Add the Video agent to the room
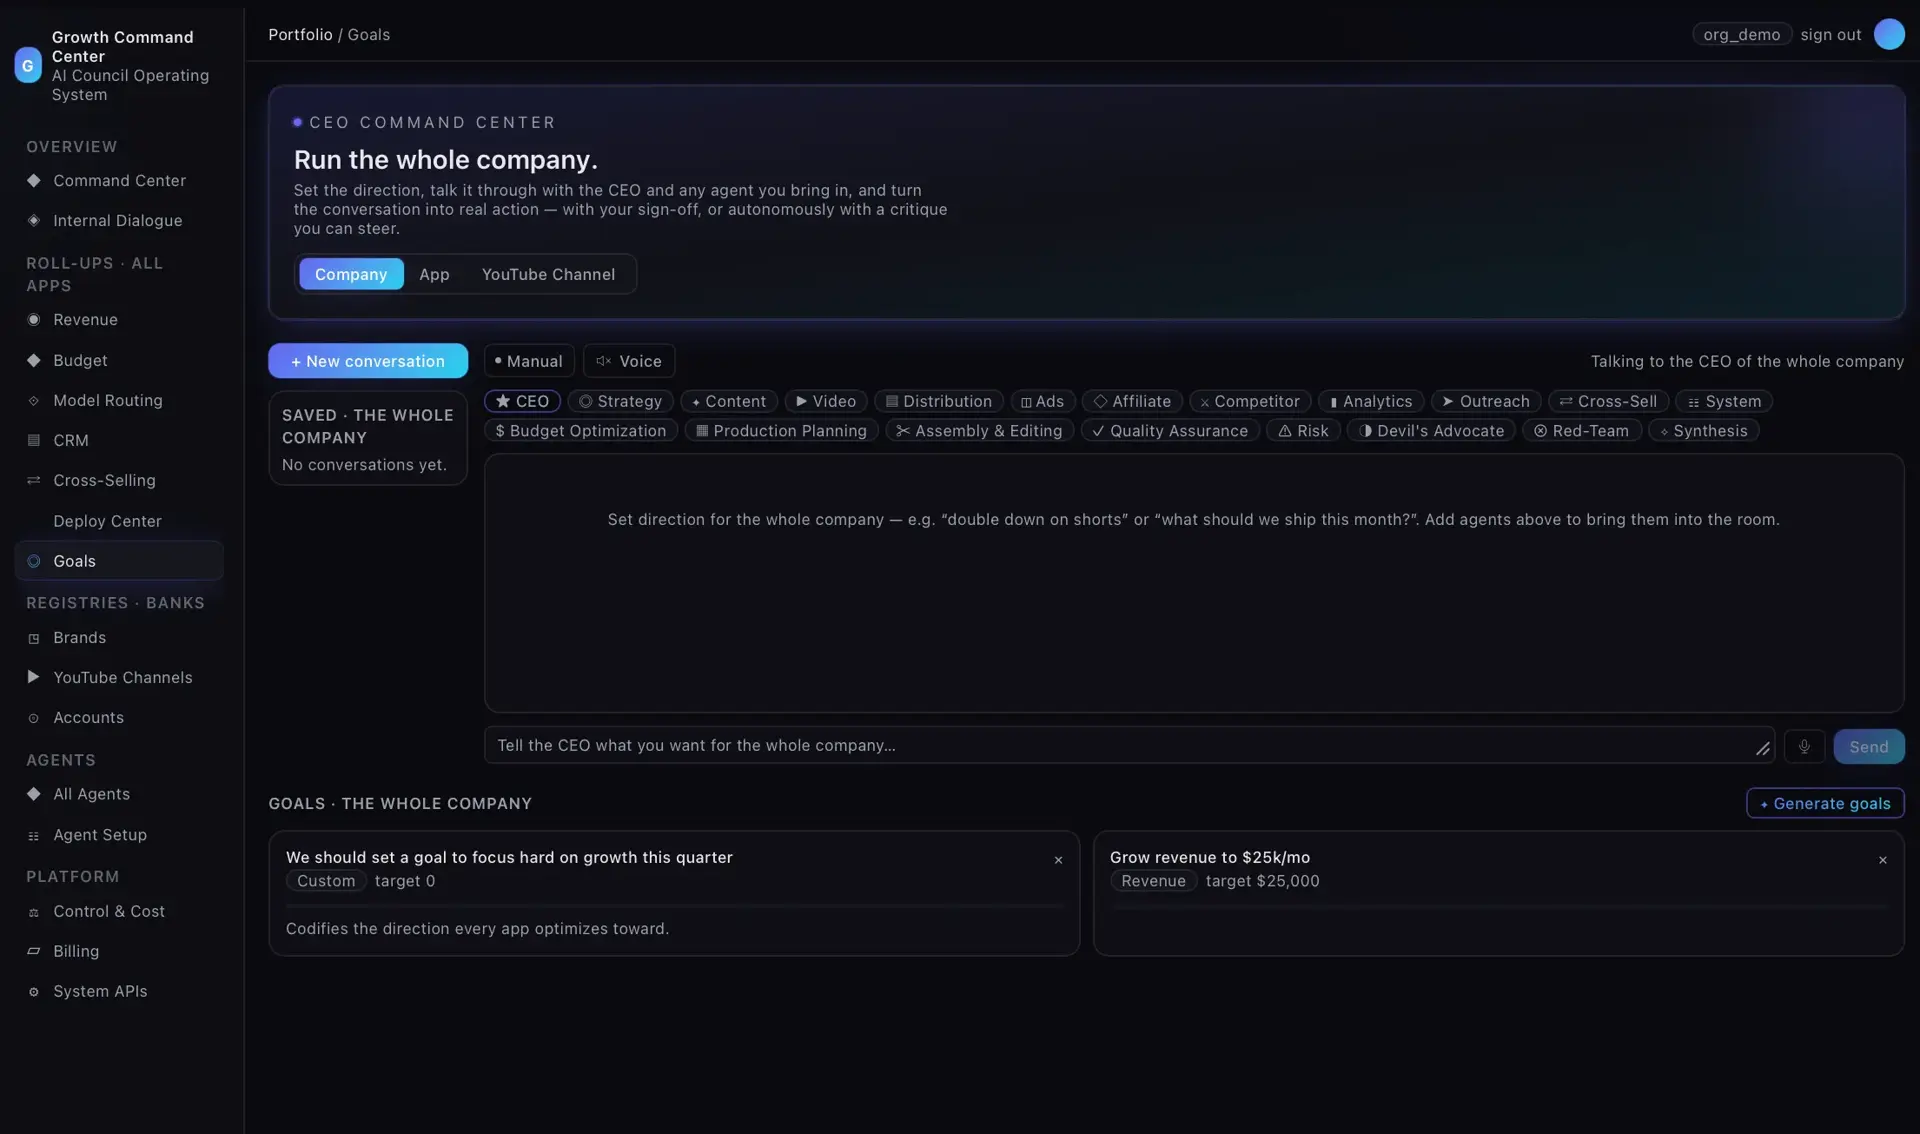The height and width of the screenshot is (1134, 1920). (826, 401)
